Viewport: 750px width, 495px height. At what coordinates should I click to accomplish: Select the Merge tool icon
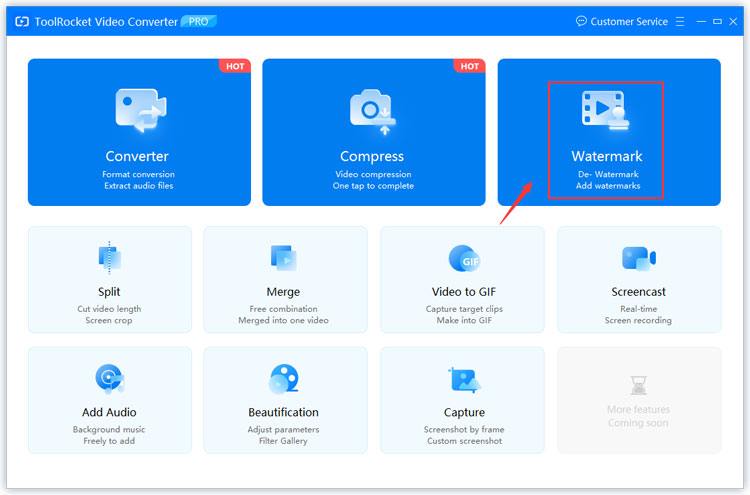click(x=283, y=258)
